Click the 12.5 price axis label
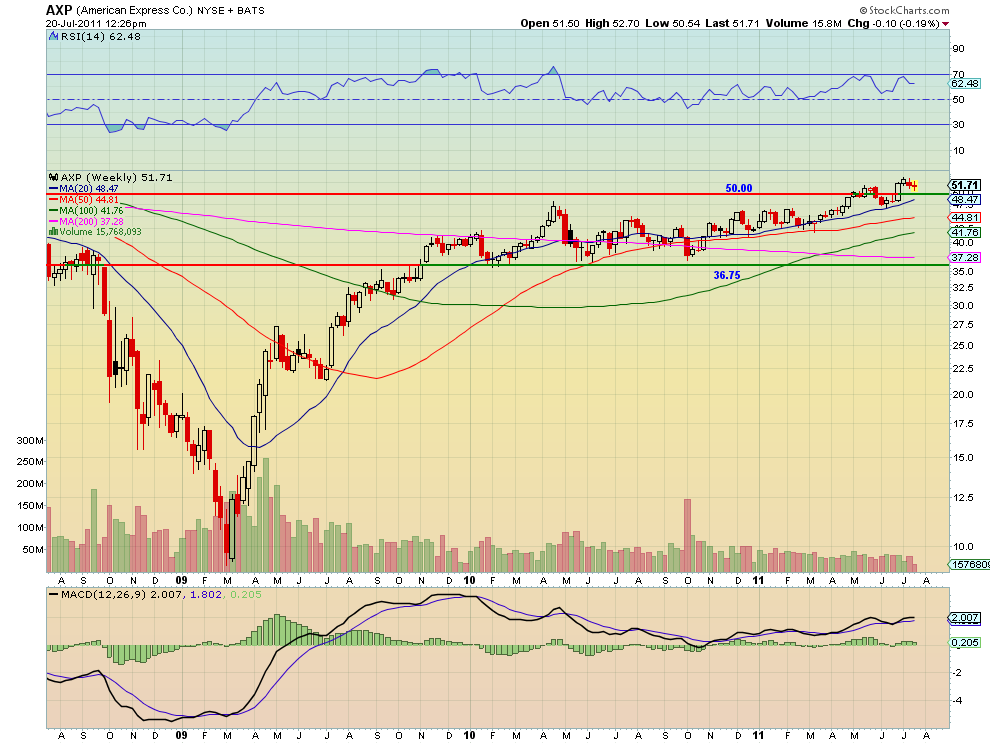This screenshot has height=744, width=990. pyautogui.click(x=963, y=498)
